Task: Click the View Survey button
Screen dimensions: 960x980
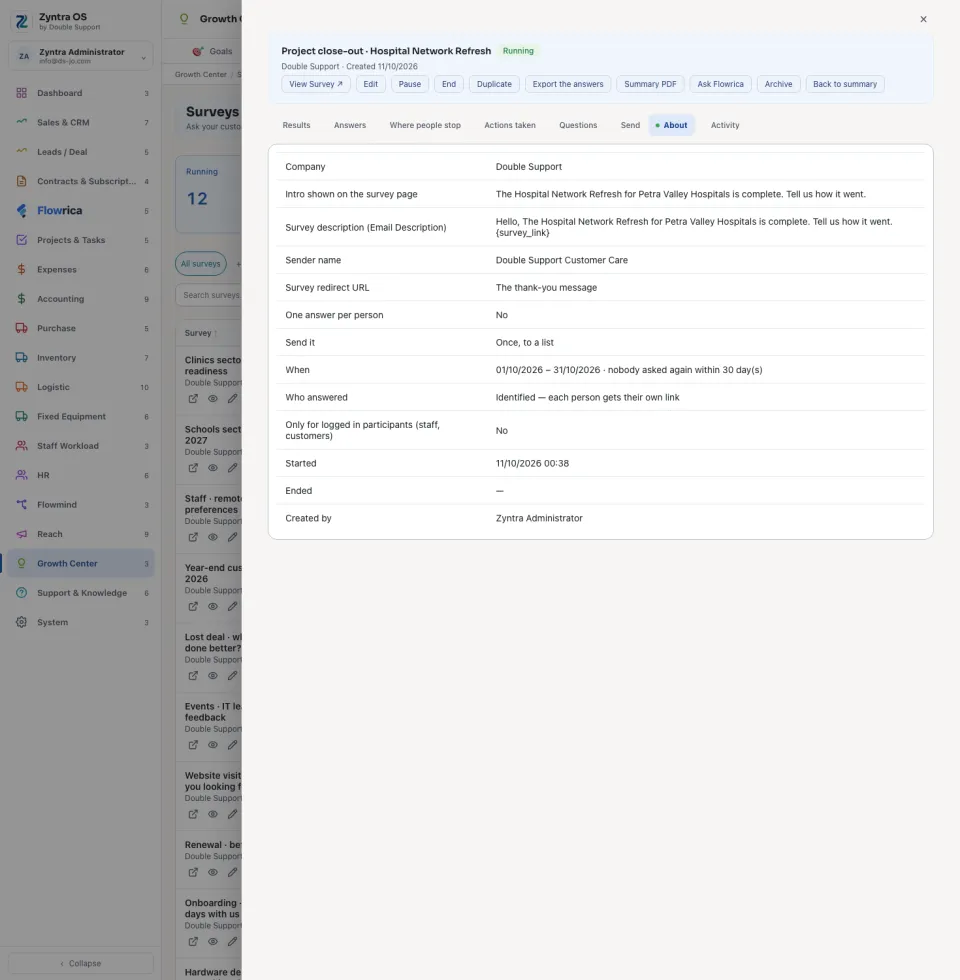Action: (x=316, y=84)
